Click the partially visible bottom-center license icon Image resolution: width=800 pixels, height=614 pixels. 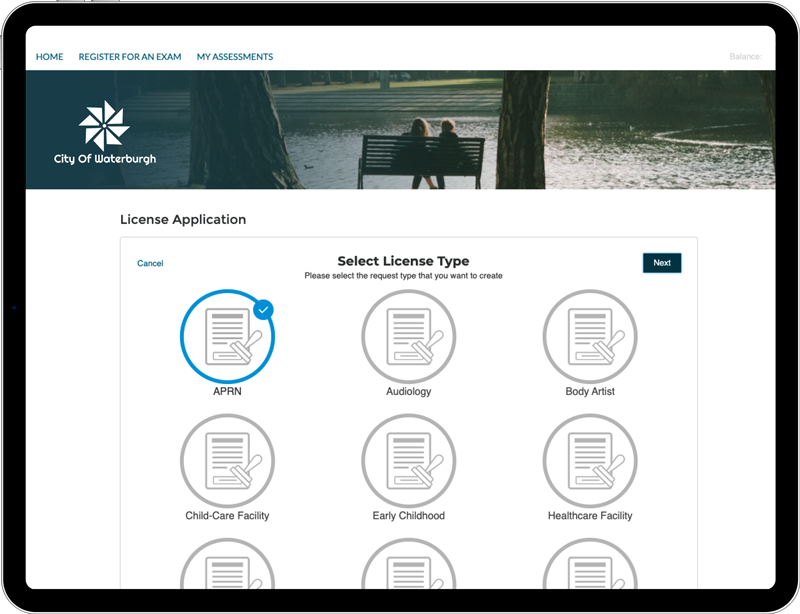tap(408, 565)
